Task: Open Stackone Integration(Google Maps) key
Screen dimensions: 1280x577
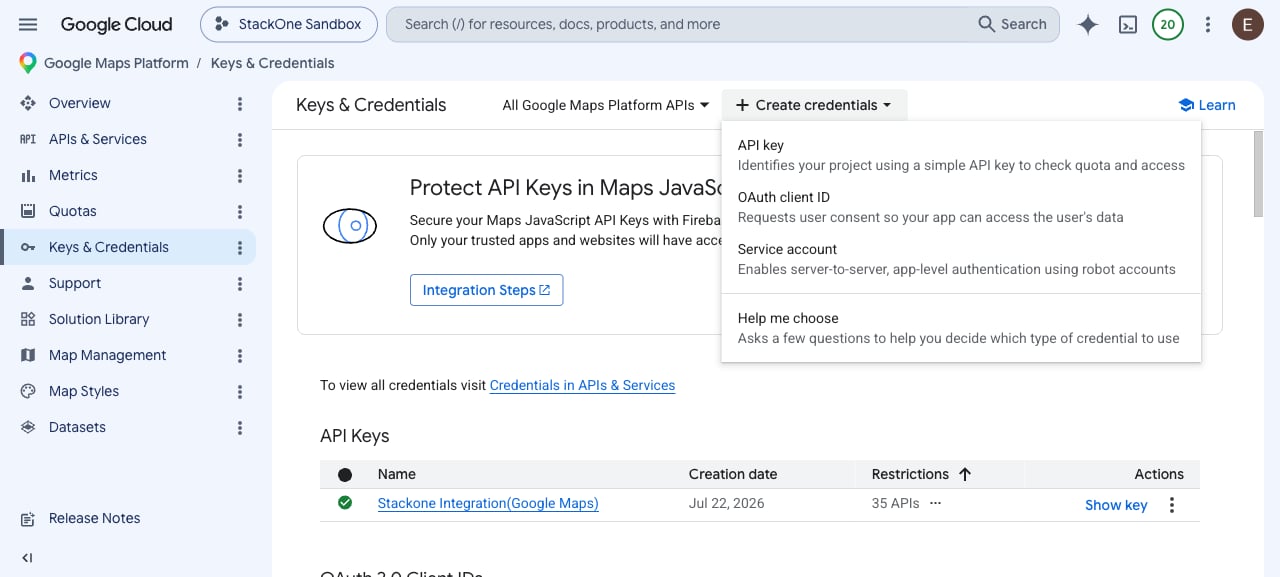Action: click(x=488, y=503)
